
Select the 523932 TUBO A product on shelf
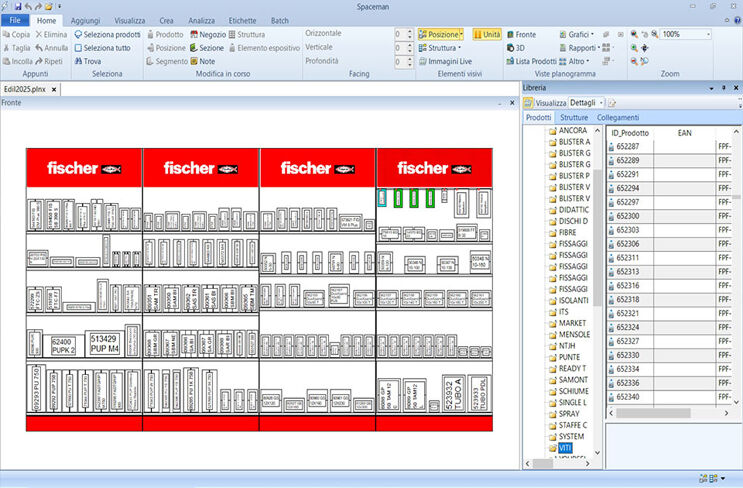(x=453, y=393)
